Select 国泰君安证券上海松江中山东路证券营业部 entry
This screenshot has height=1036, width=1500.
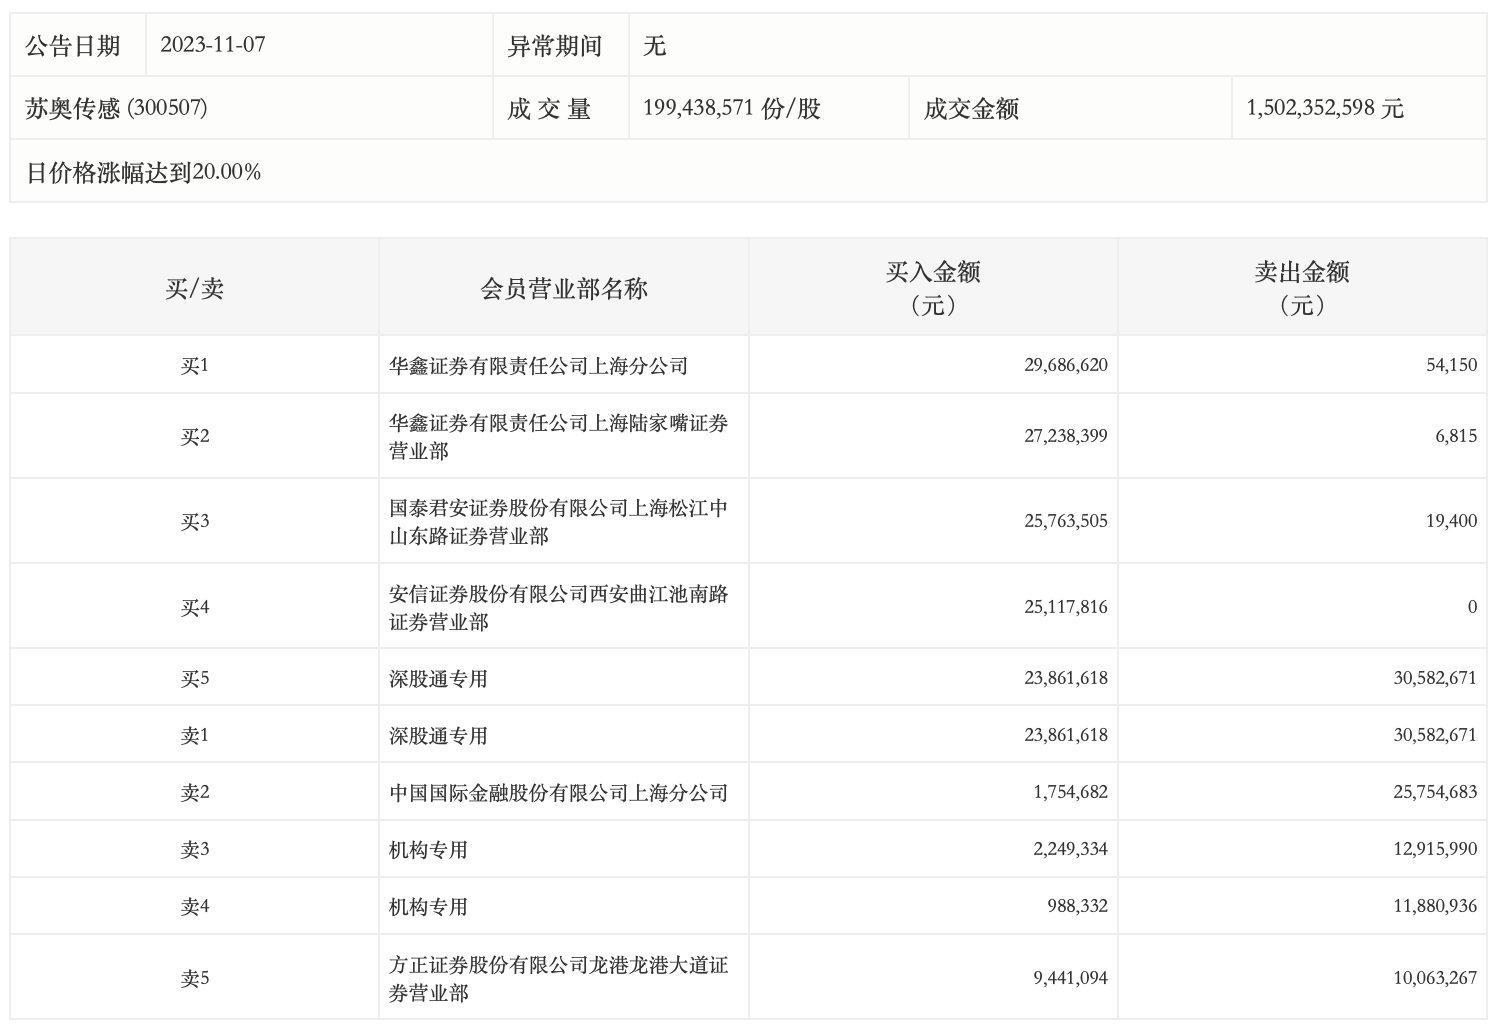(x=558, y=522)
